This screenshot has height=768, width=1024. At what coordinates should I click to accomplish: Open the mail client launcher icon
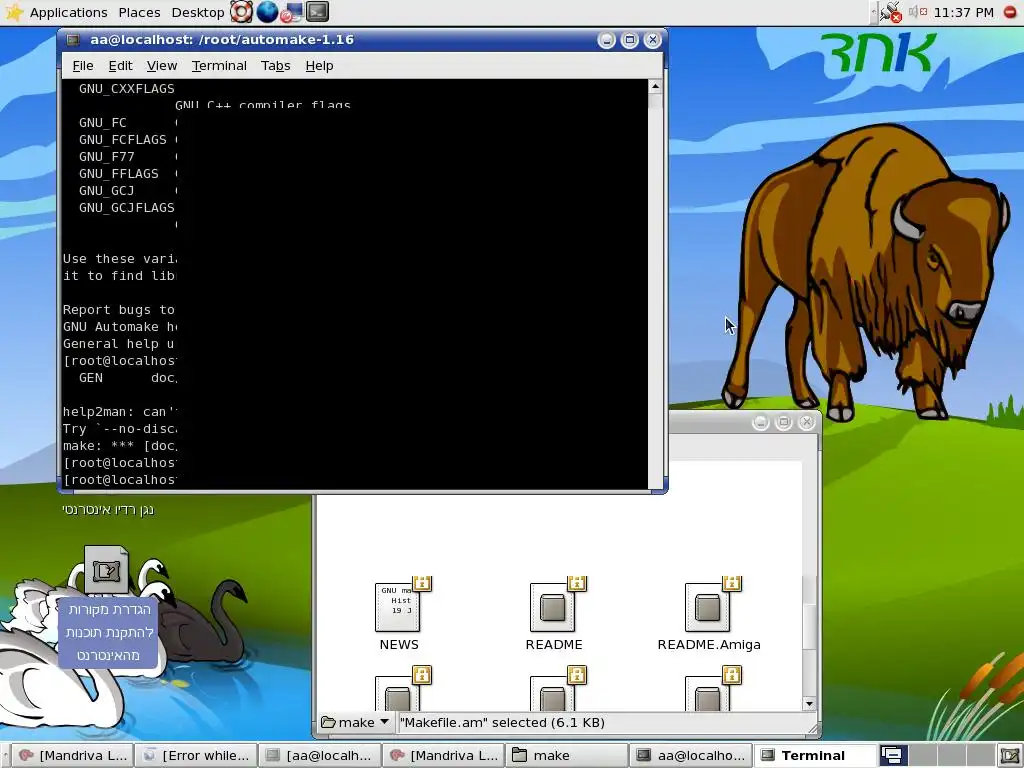(x=292, y=12)
